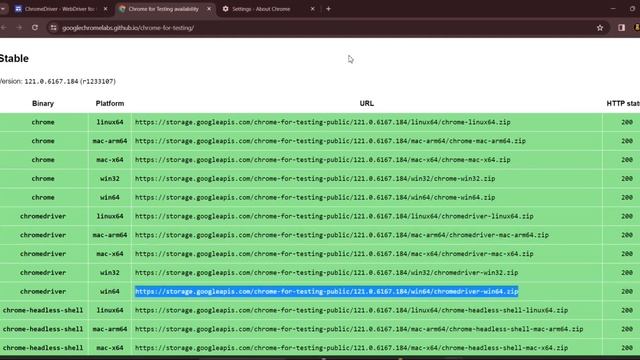Bookmark this page with the star icon
Viewport: 640px width, 360px height.
pos(600,28)
